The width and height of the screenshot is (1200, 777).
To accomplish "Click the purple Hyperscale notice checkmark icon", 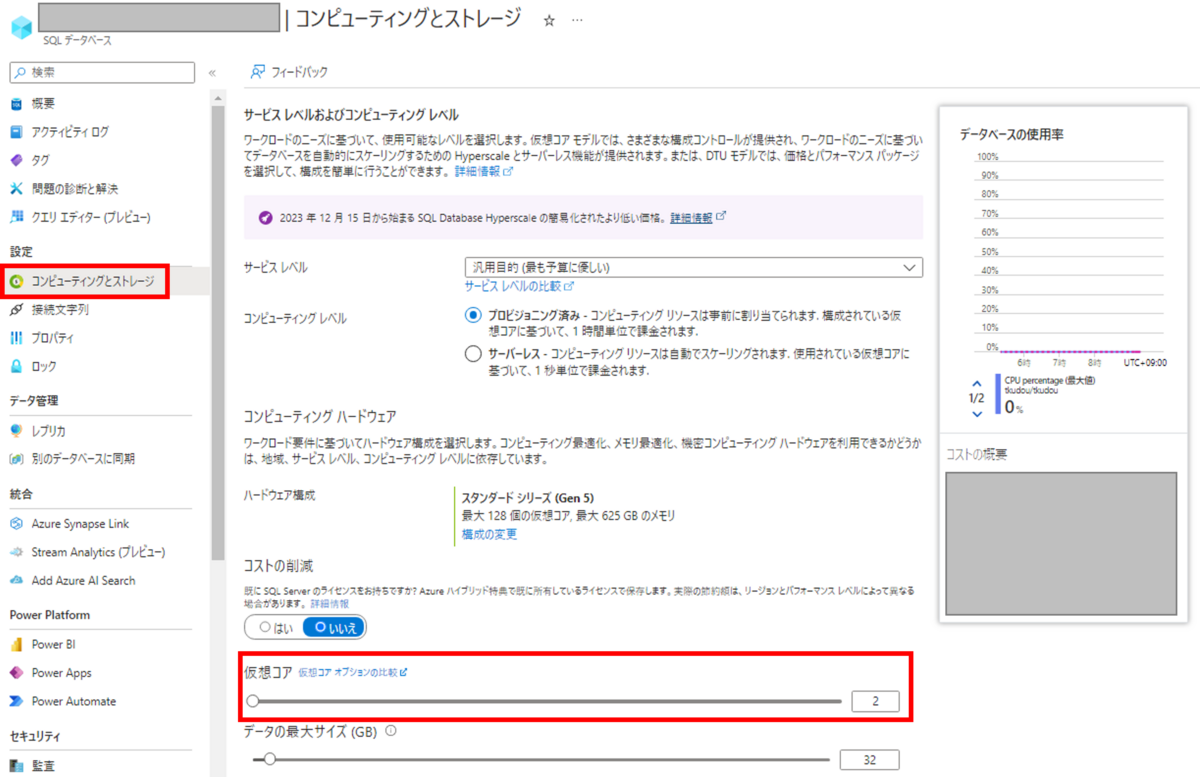I will tap(265, 218).
